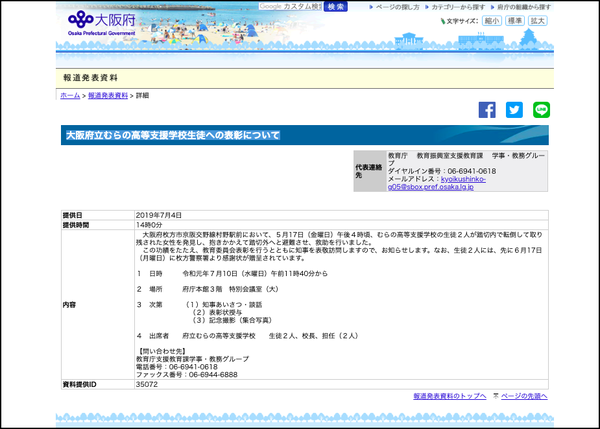Set text size to 縮小

[x=491, y=20]
